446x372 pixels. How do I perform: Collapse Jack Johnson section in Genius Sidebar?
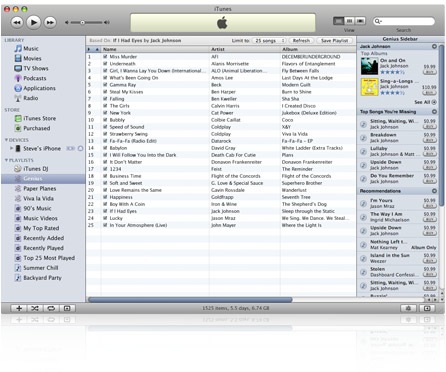pos(434,46)
